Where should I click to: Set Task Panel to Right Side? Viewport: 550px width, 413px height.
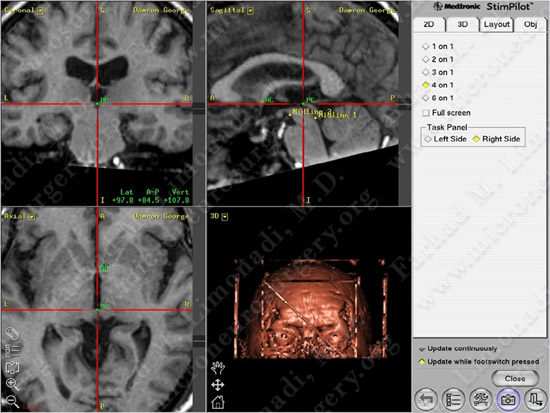tap(496, 139)
